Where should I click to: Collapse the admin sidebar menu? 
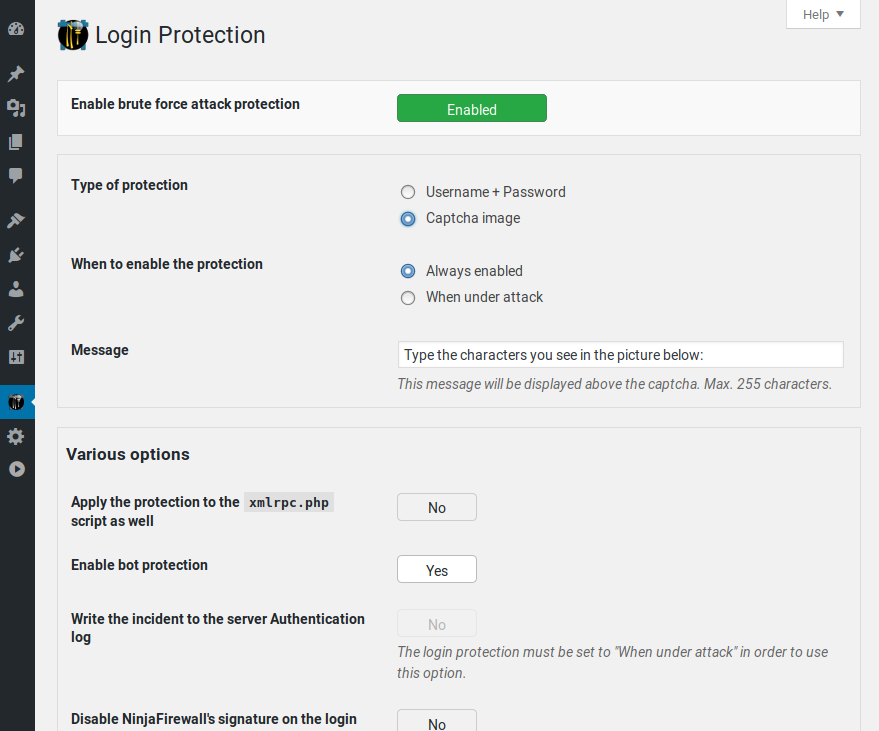[16, 468]
